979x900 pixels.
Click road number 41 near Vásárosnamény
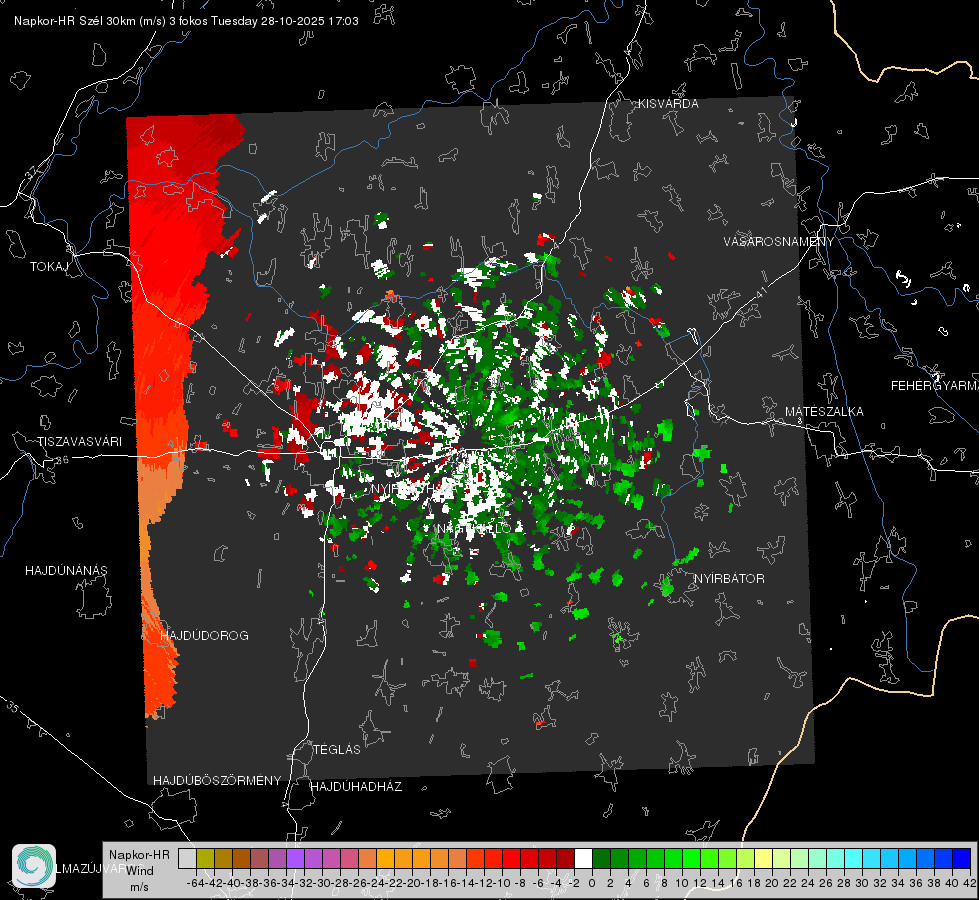coord(761,292)
